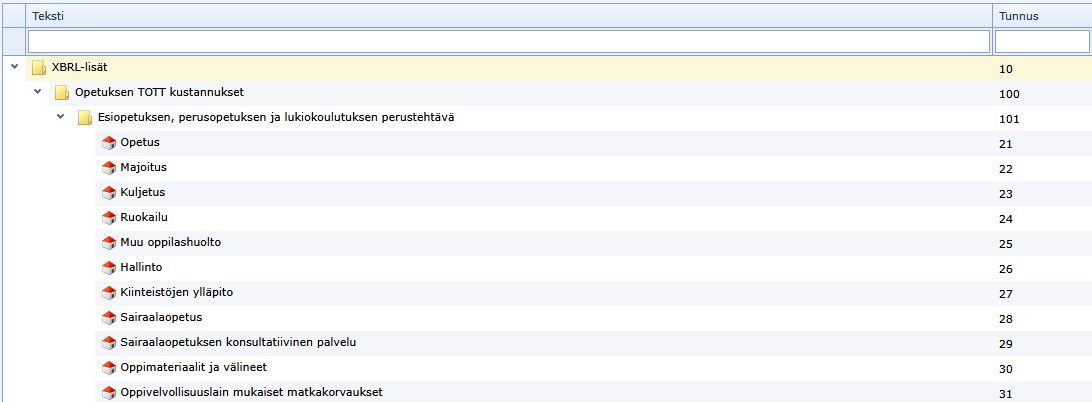Click the red cube icon beside Ruokailu
Screen dimensions: 1092x402
pos(109,218)
